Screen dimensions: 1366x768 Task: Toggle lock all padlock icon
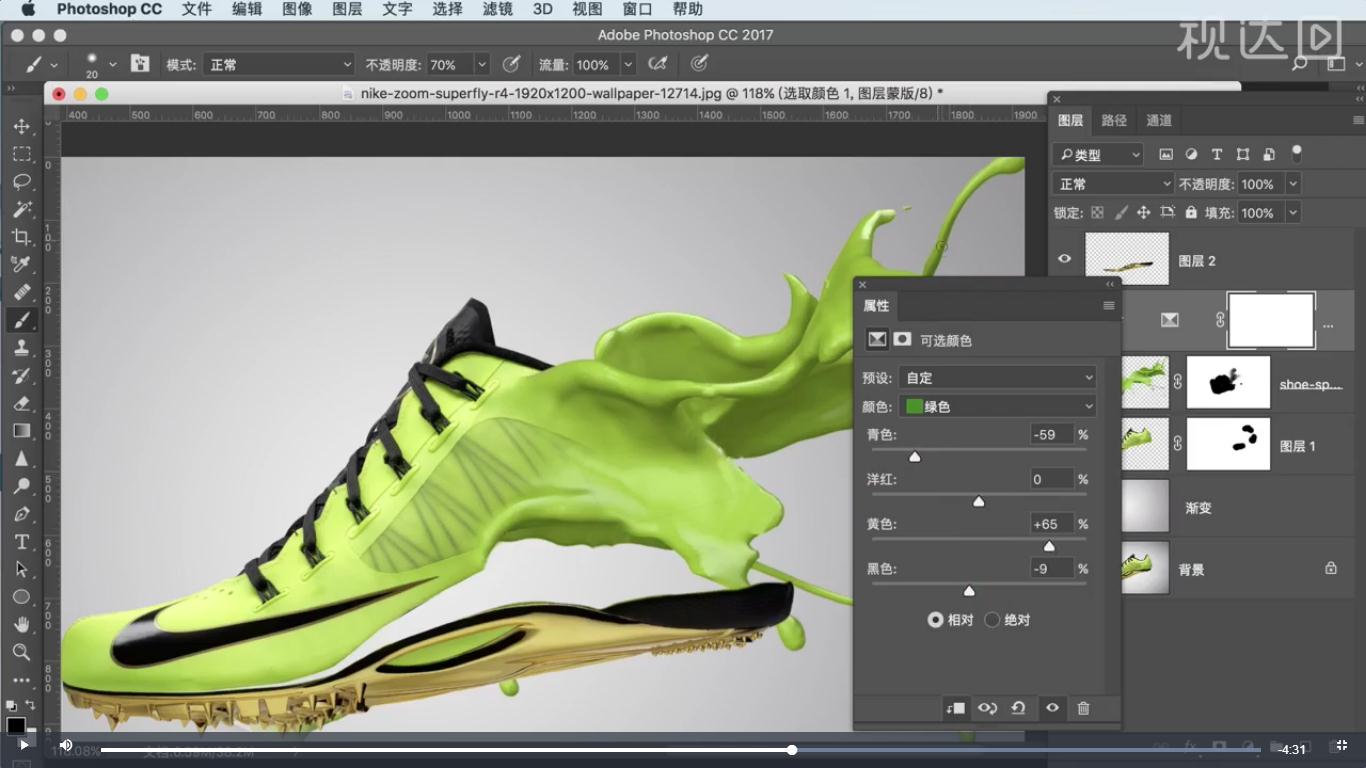[x=1191, y=213]
